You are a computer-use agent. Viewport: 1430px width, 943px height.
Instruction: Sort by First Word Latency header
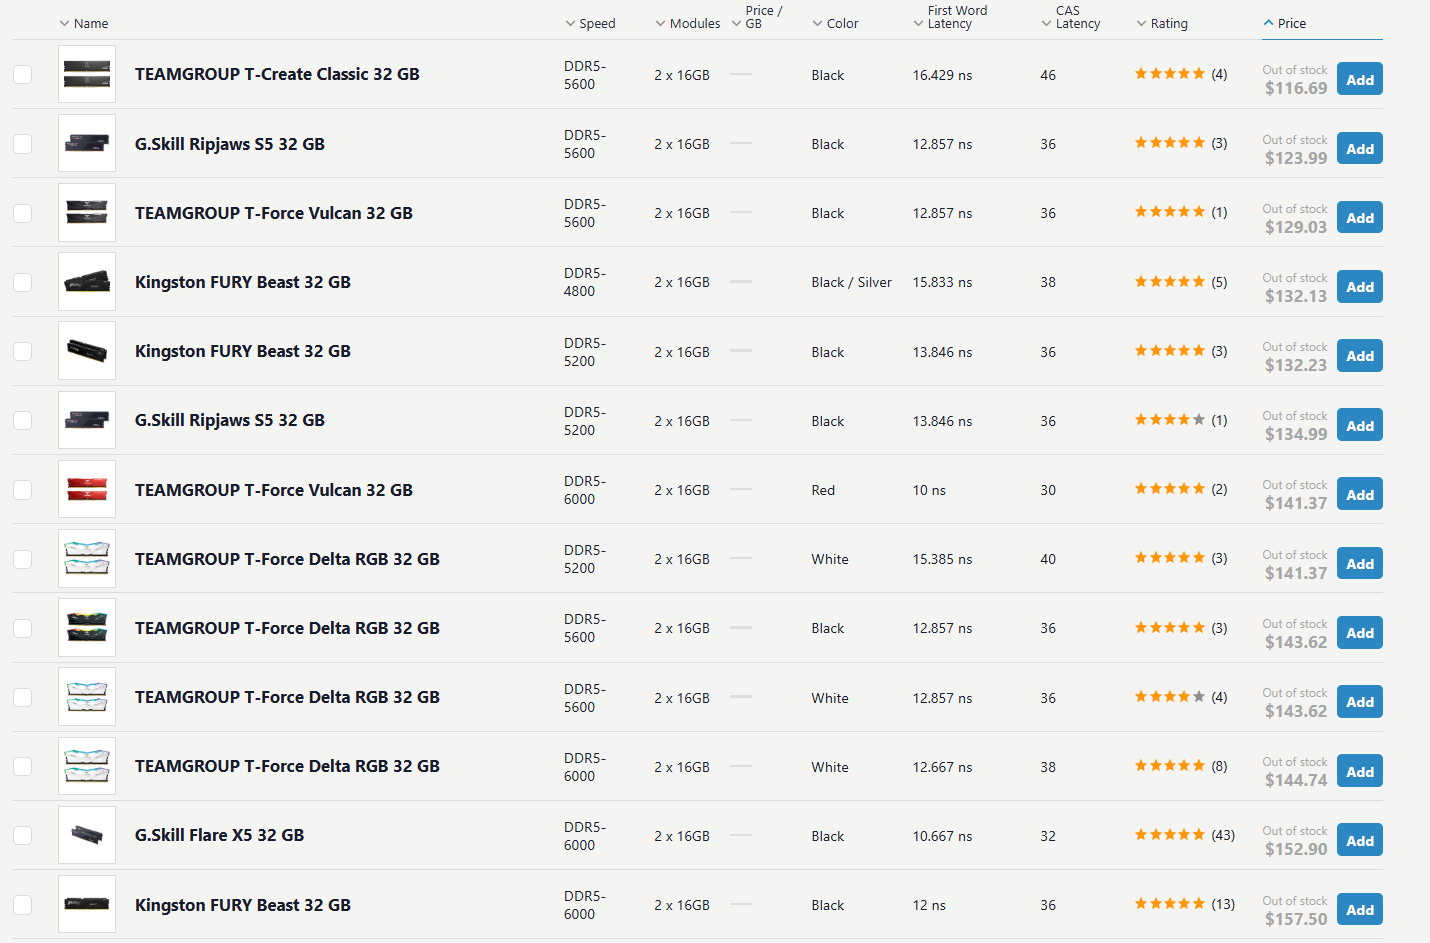950,17
